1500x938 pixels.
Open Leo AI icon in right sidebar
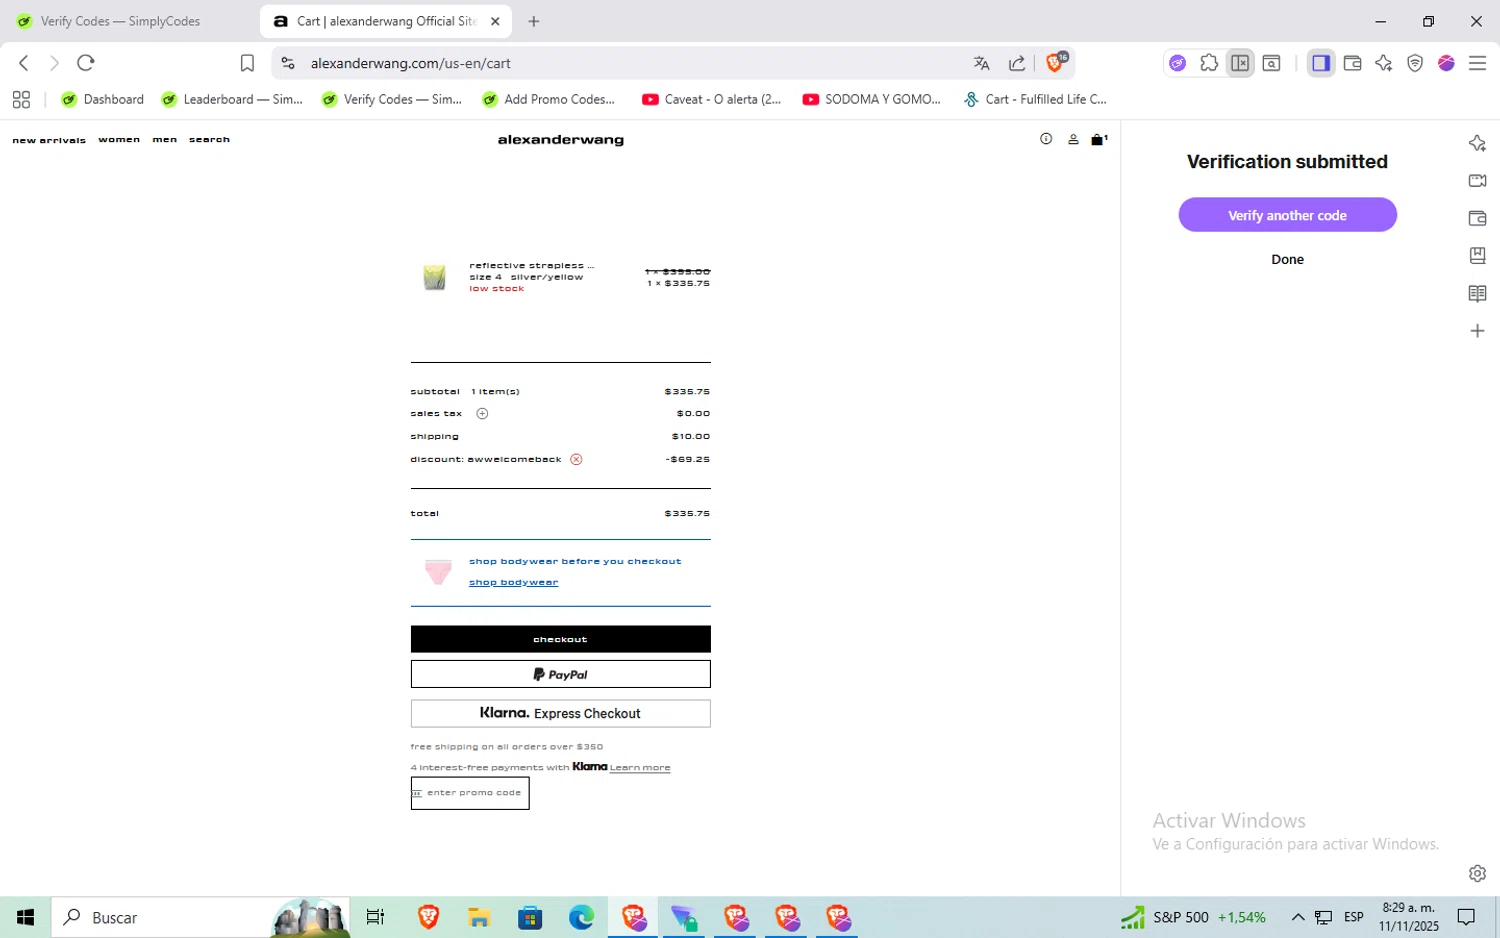(1477, 143)
